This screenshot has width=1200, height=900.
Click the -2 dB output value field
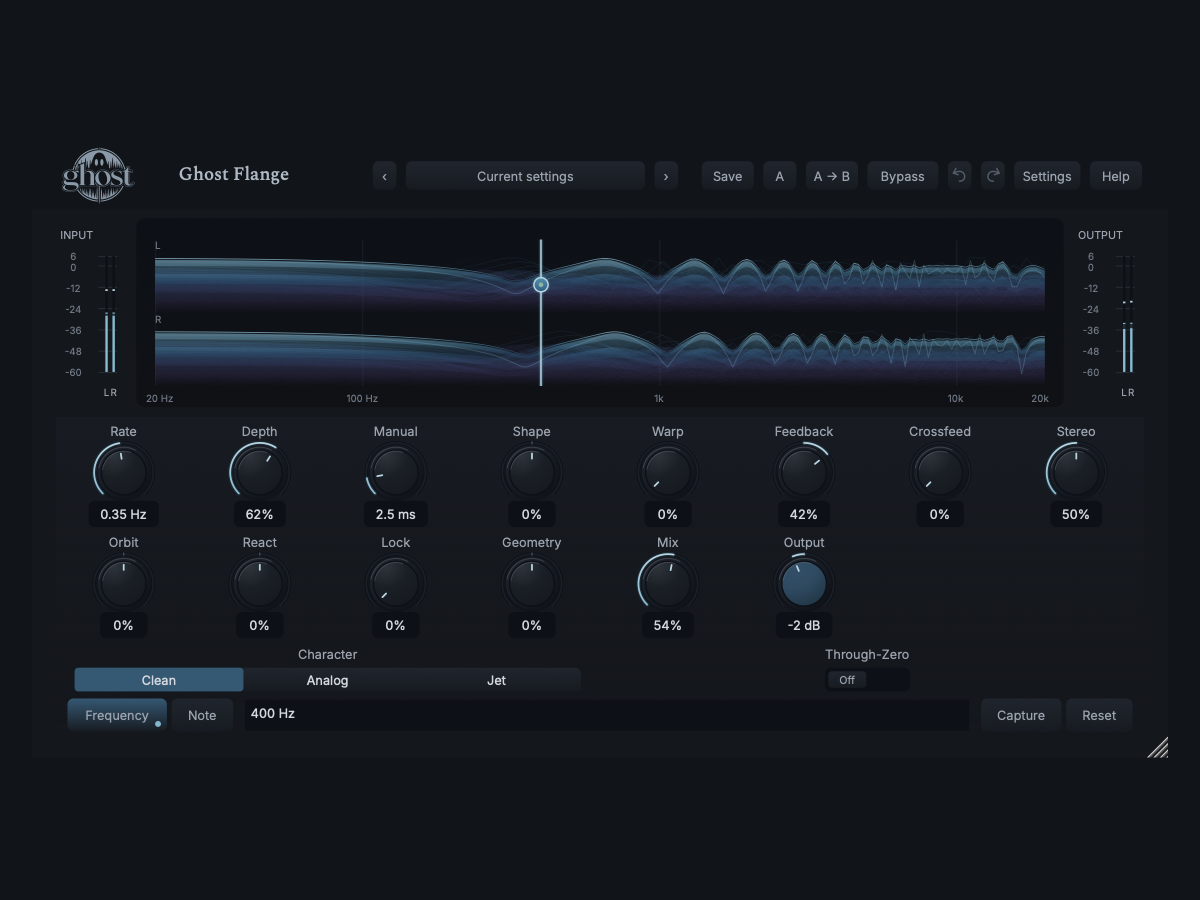click(x=803, y=625)
